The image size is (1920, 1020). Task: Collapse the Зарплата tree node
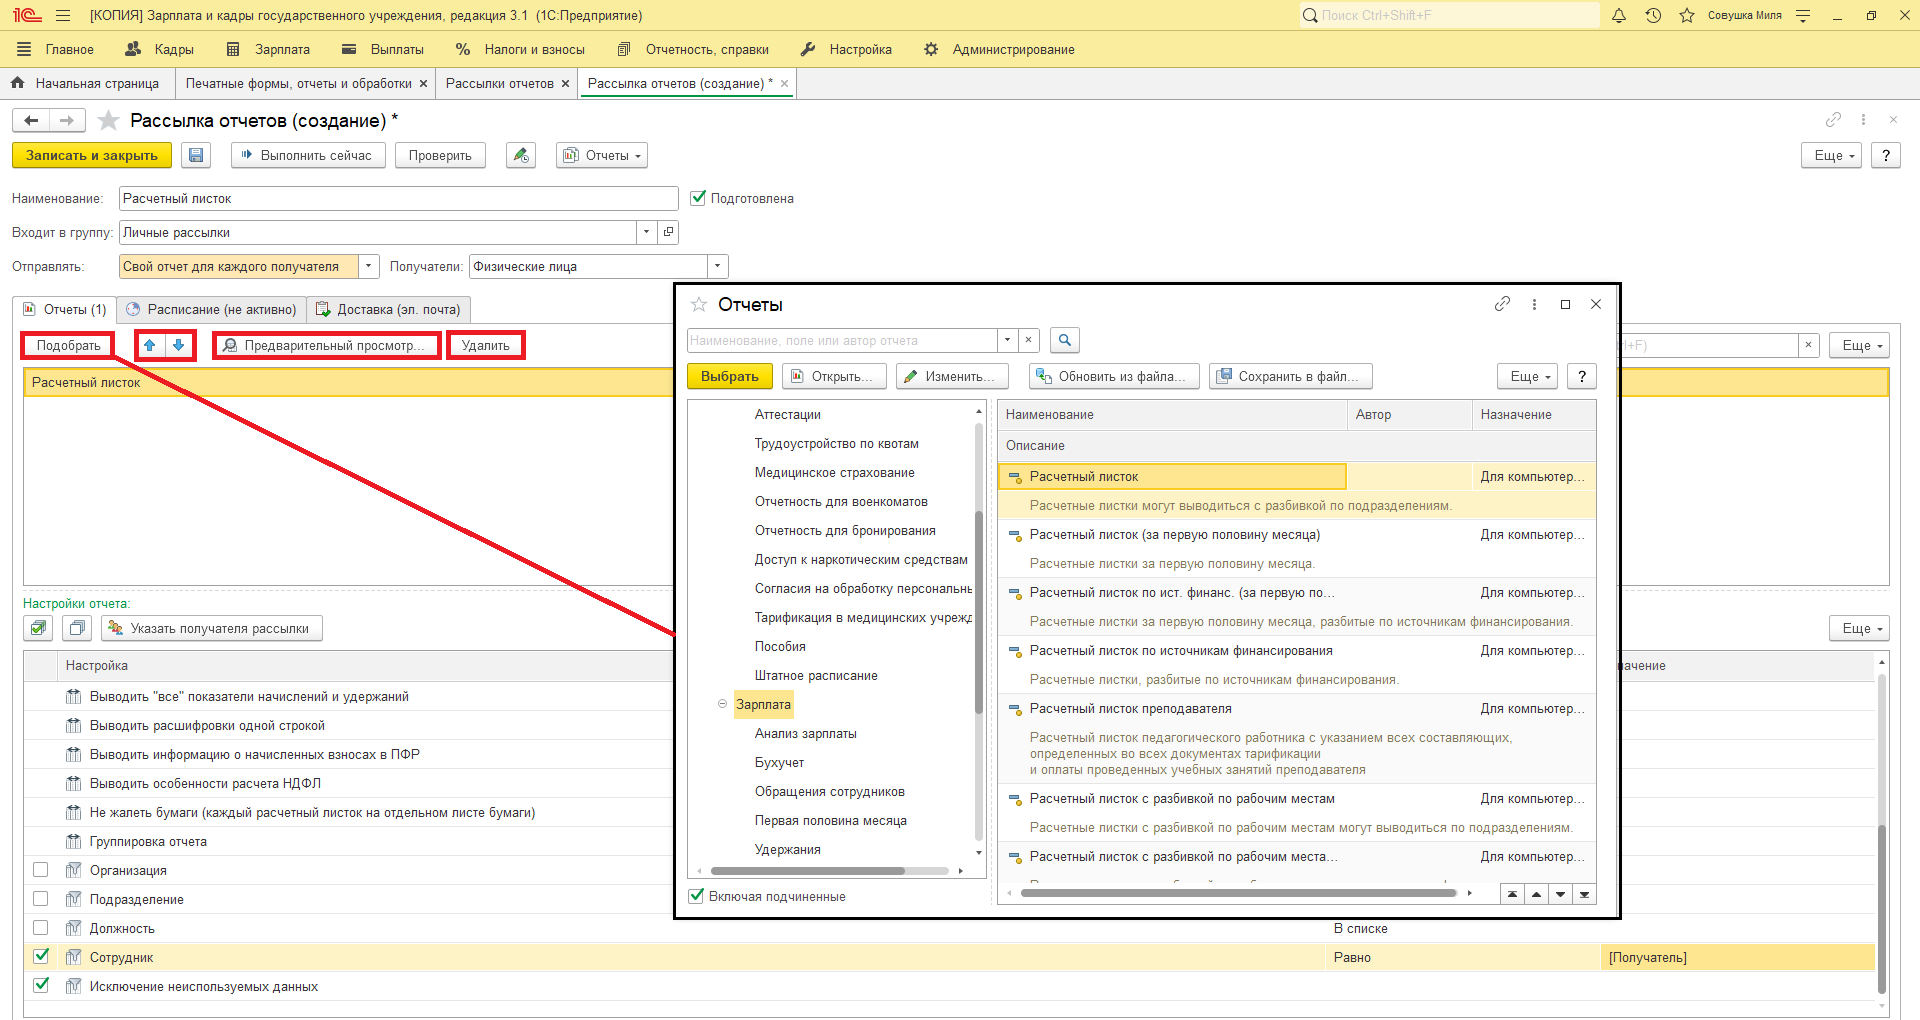coord(722,704)
